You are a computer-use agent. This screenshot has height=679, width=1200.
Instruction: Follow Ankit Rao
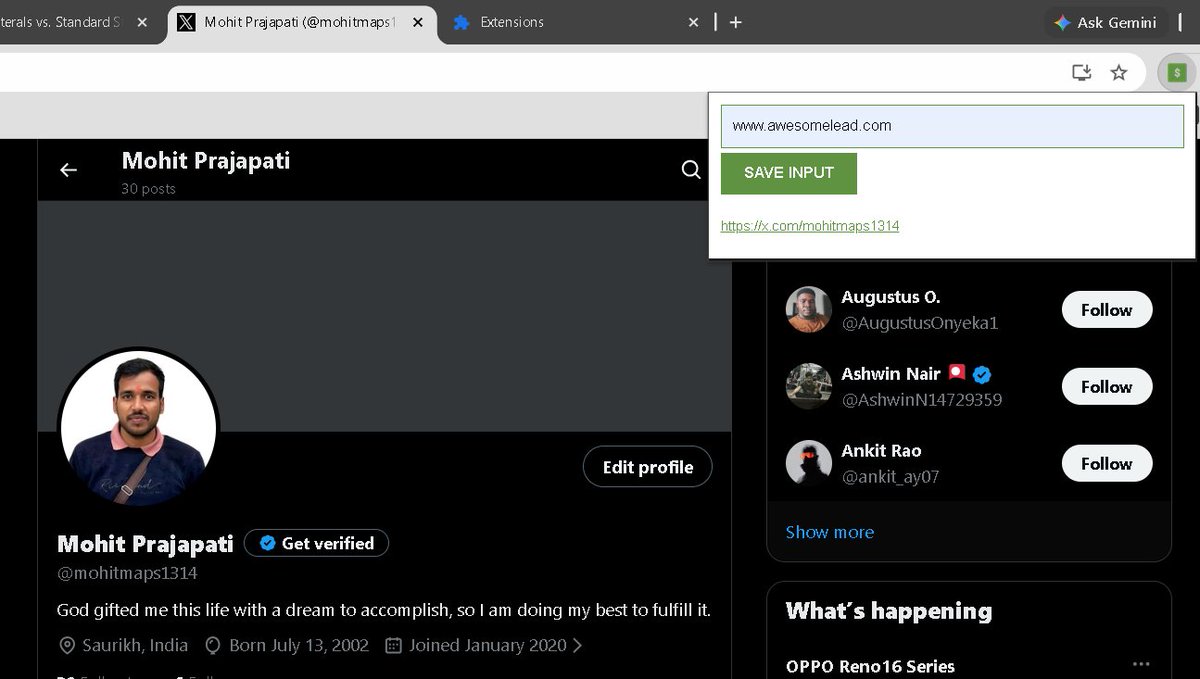(x=1107, y=464)
